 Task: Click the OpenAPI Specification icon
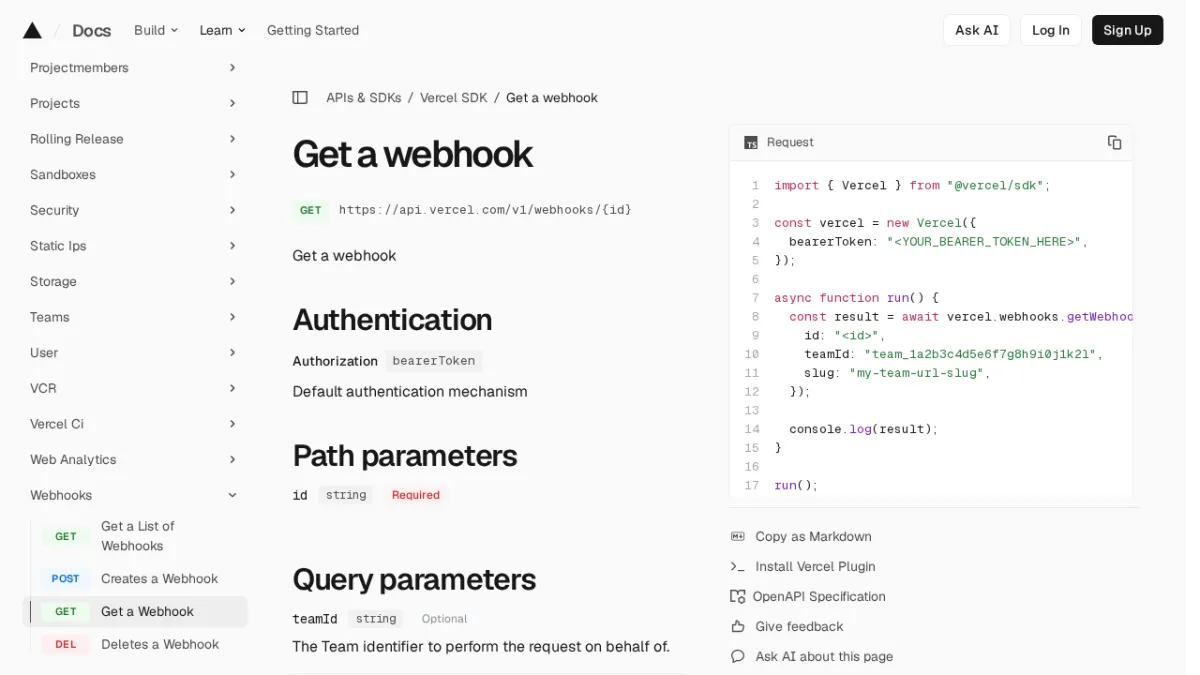[738, 596]
